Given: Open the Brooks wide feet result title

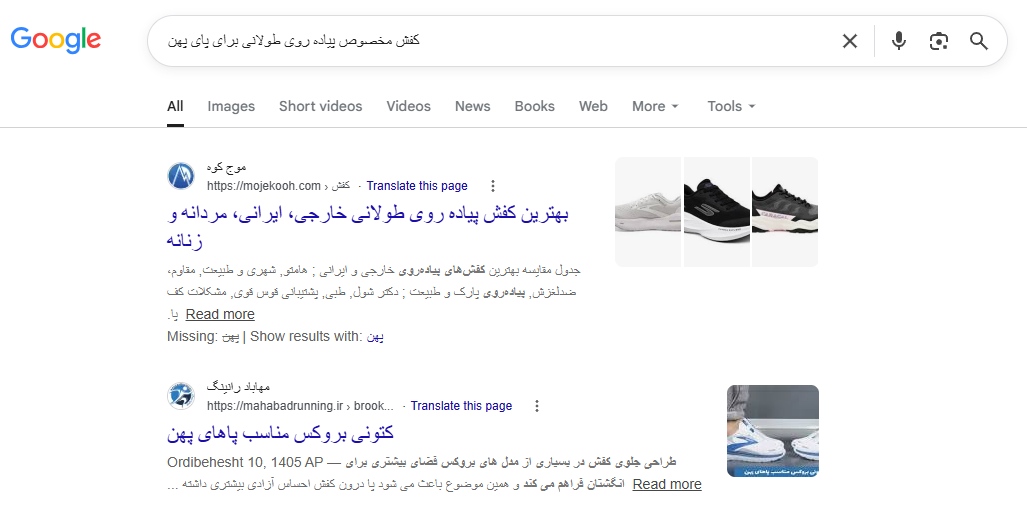Looking at the screenshot, I should pos(280,433).
